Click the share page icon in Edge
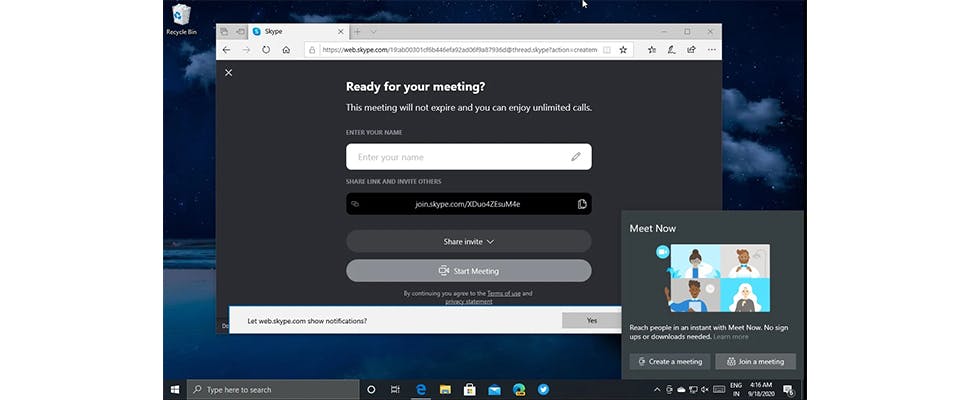This screenshot has width=970, height=400. click(691, 50)
